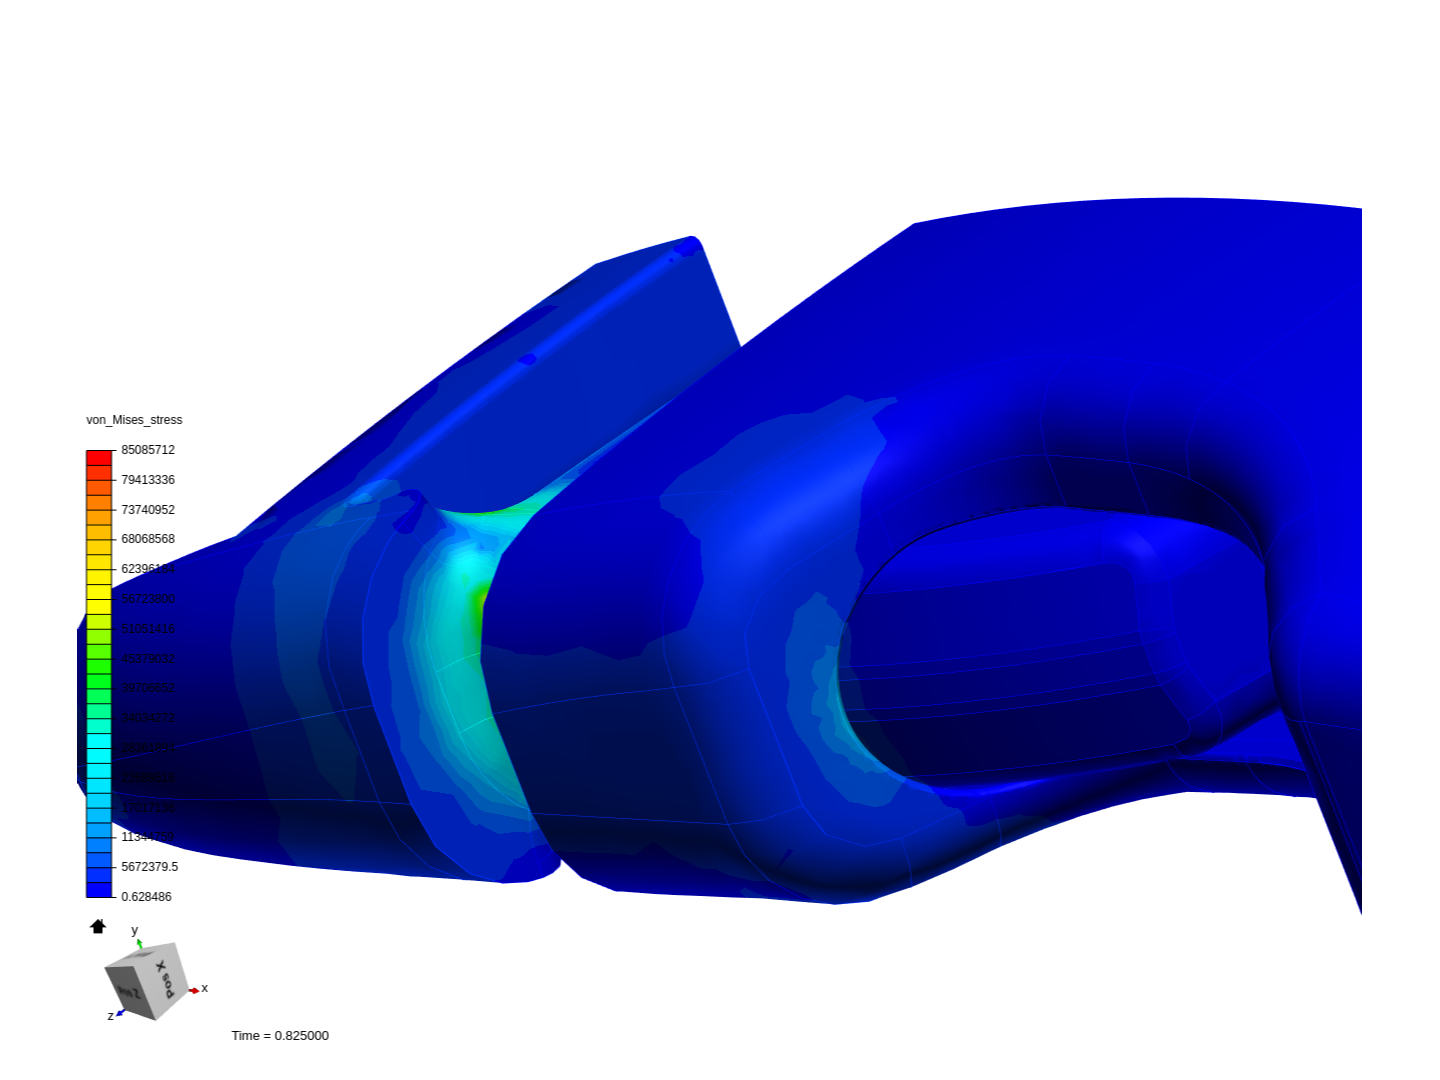Viewport: 1440px width, 1080px height.
Task: Click the legend value 79413336
Action: 148,480
